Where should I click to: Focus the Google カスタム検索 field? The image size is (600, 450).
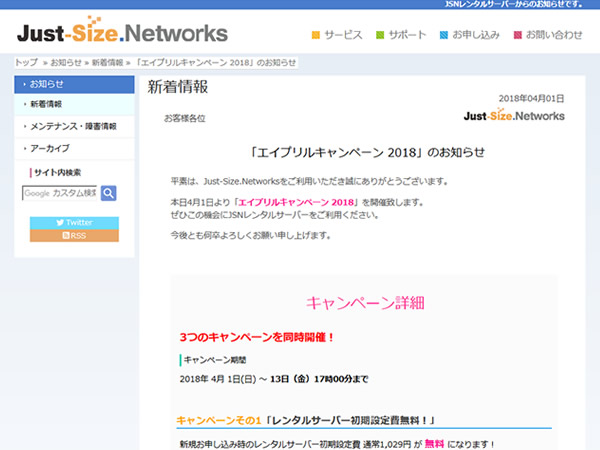pyautogui.click(x=60, y=193)
